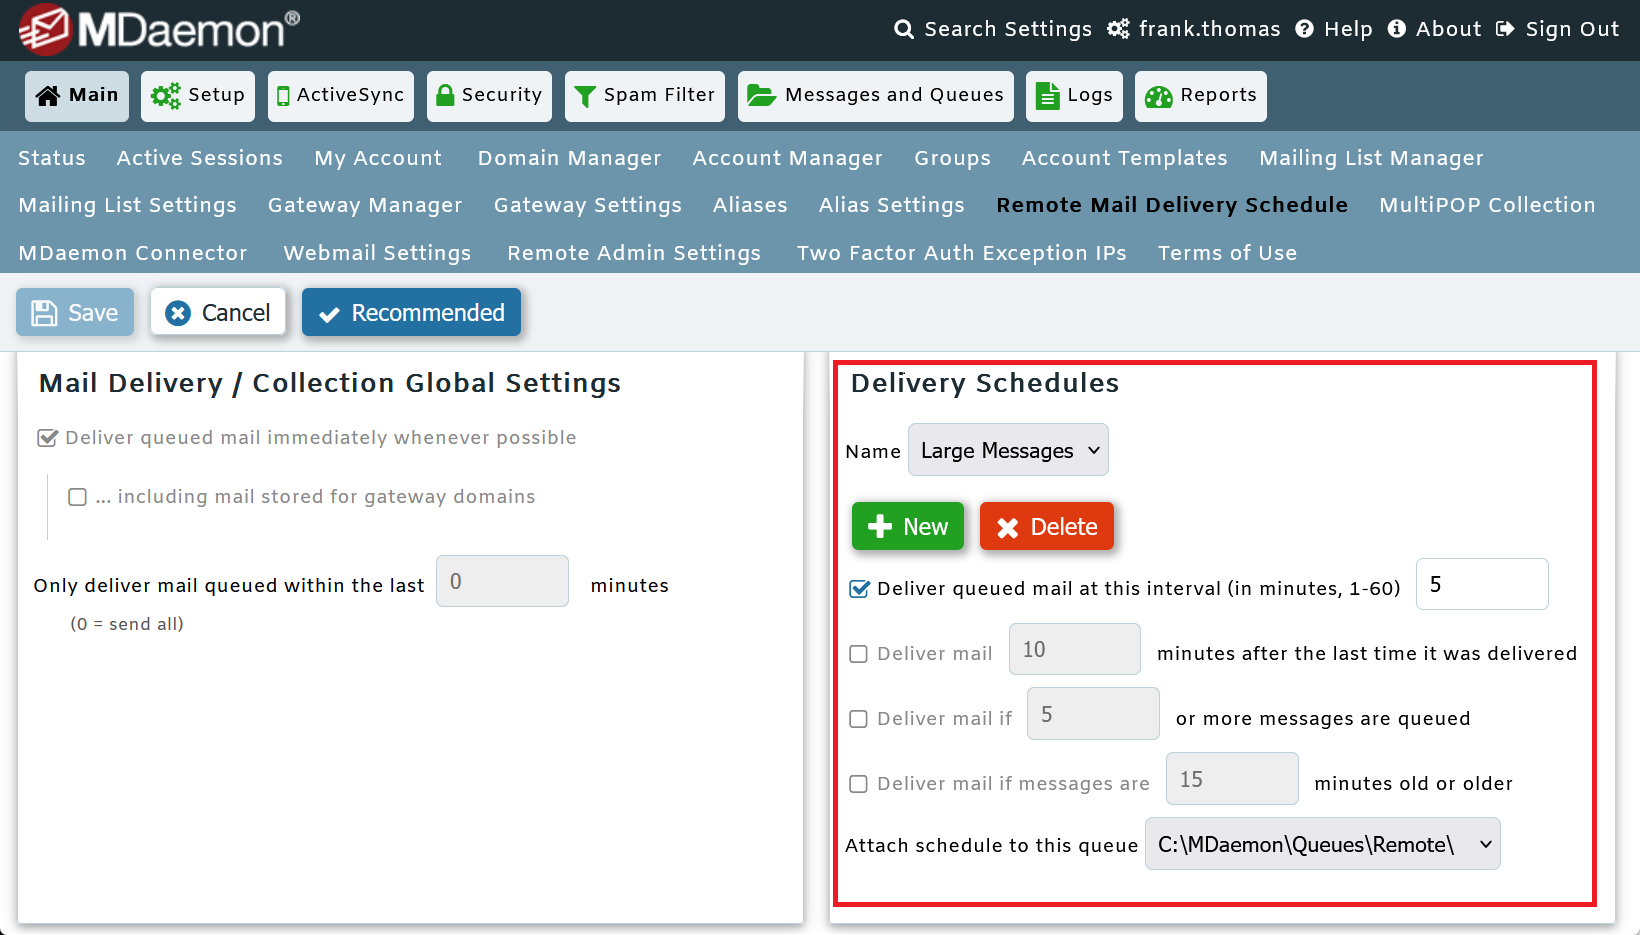Viewport: 1640px width, 935px height.
Task: Click the MDaemon logo icon
Action: (x=48, y=28)
